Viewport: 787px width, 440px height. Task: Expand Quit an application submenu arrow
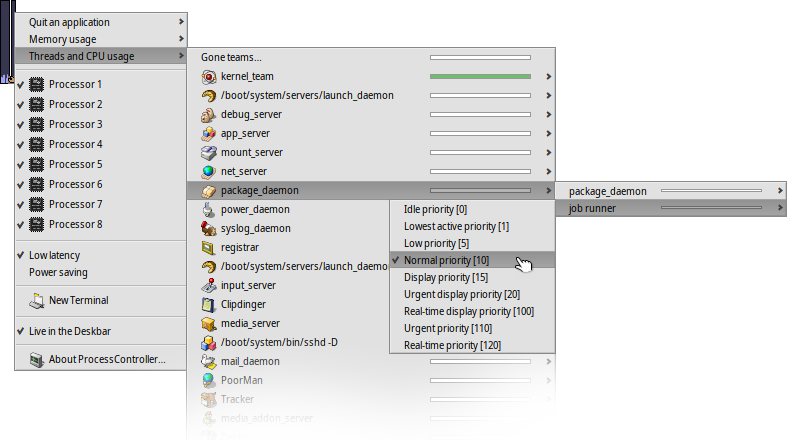pyautogui.click(x=181, y=22)
